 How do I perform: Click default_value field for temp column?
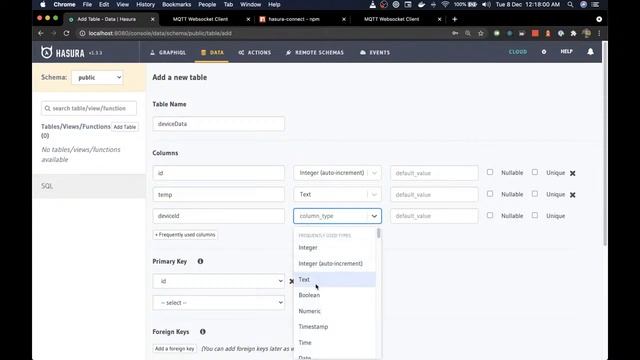click(434, 195)
